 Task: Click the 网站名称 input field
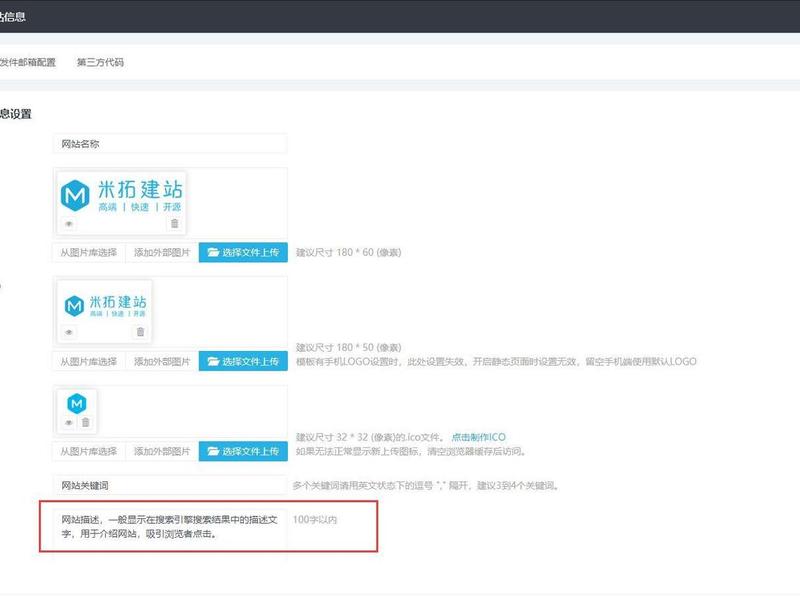tap(170, 144)
